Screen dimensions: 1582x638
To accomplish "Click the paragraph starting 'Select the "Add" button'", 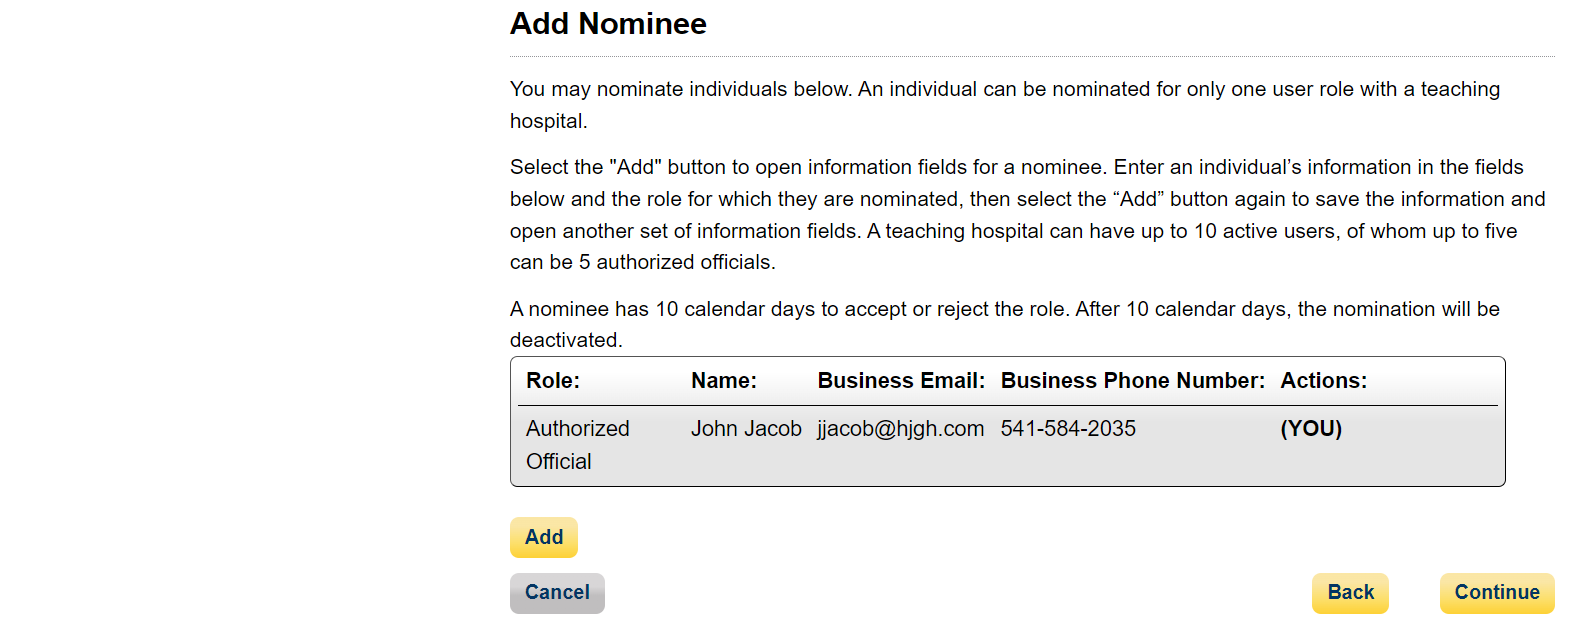I will click(x=1027, y=215).
